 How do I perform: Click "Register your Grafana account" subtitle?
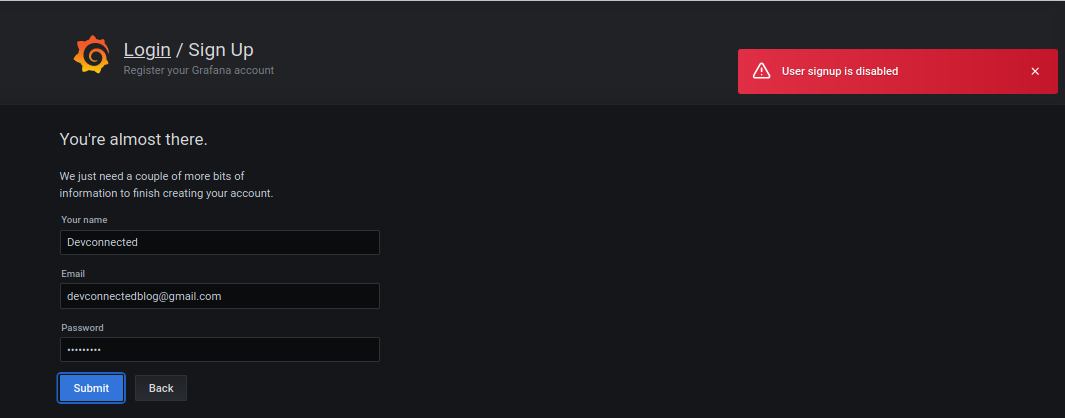(199, 70)
